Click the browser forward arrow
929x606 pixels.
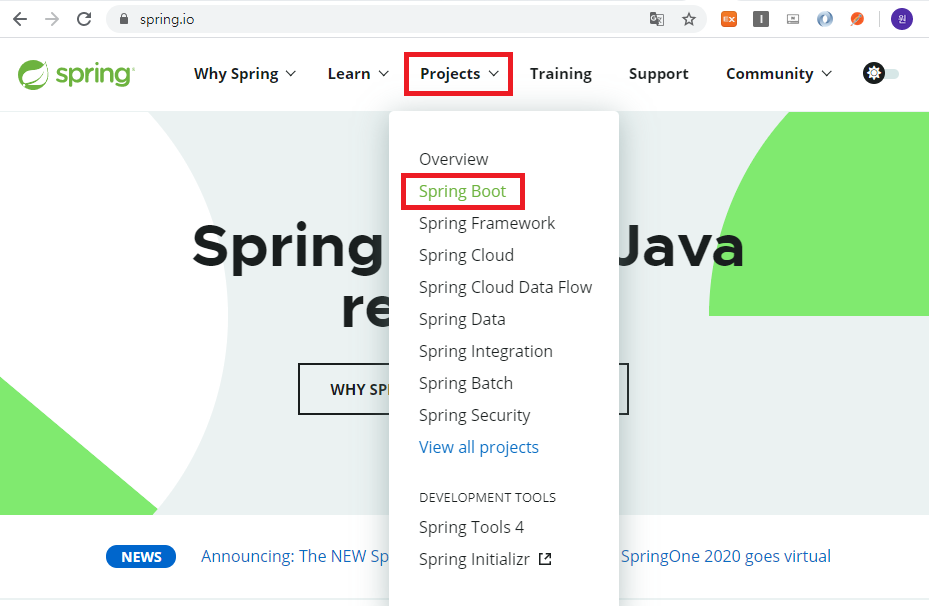[52, 19]
